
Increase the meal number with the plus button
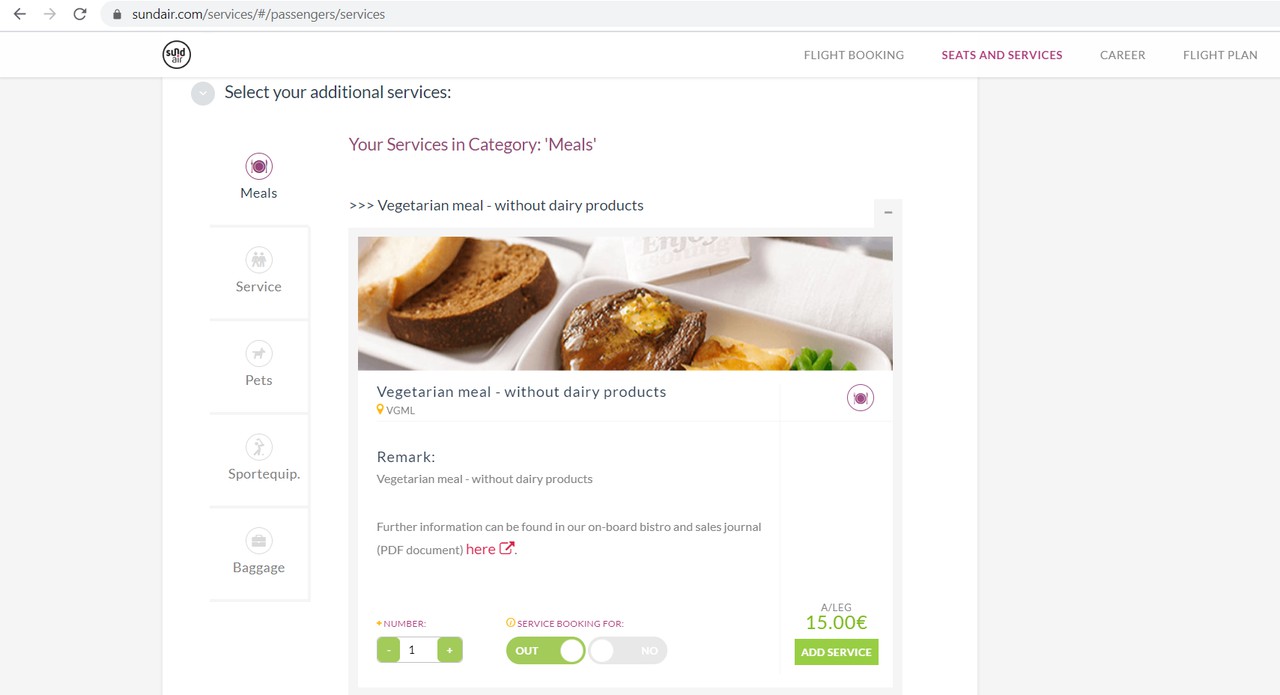pos(450,650)
